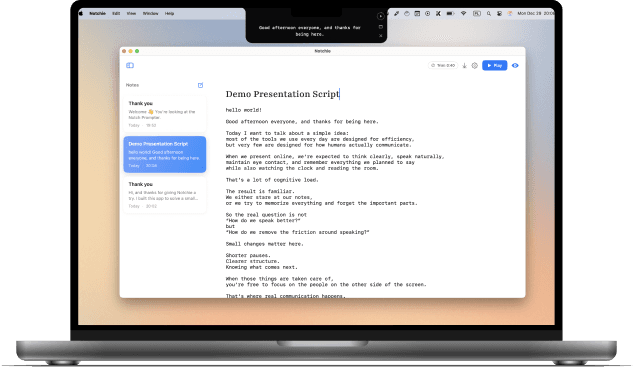Close the notch prompter overlay
The width and height of the screenshot is (633, 367).
point(380,36)
